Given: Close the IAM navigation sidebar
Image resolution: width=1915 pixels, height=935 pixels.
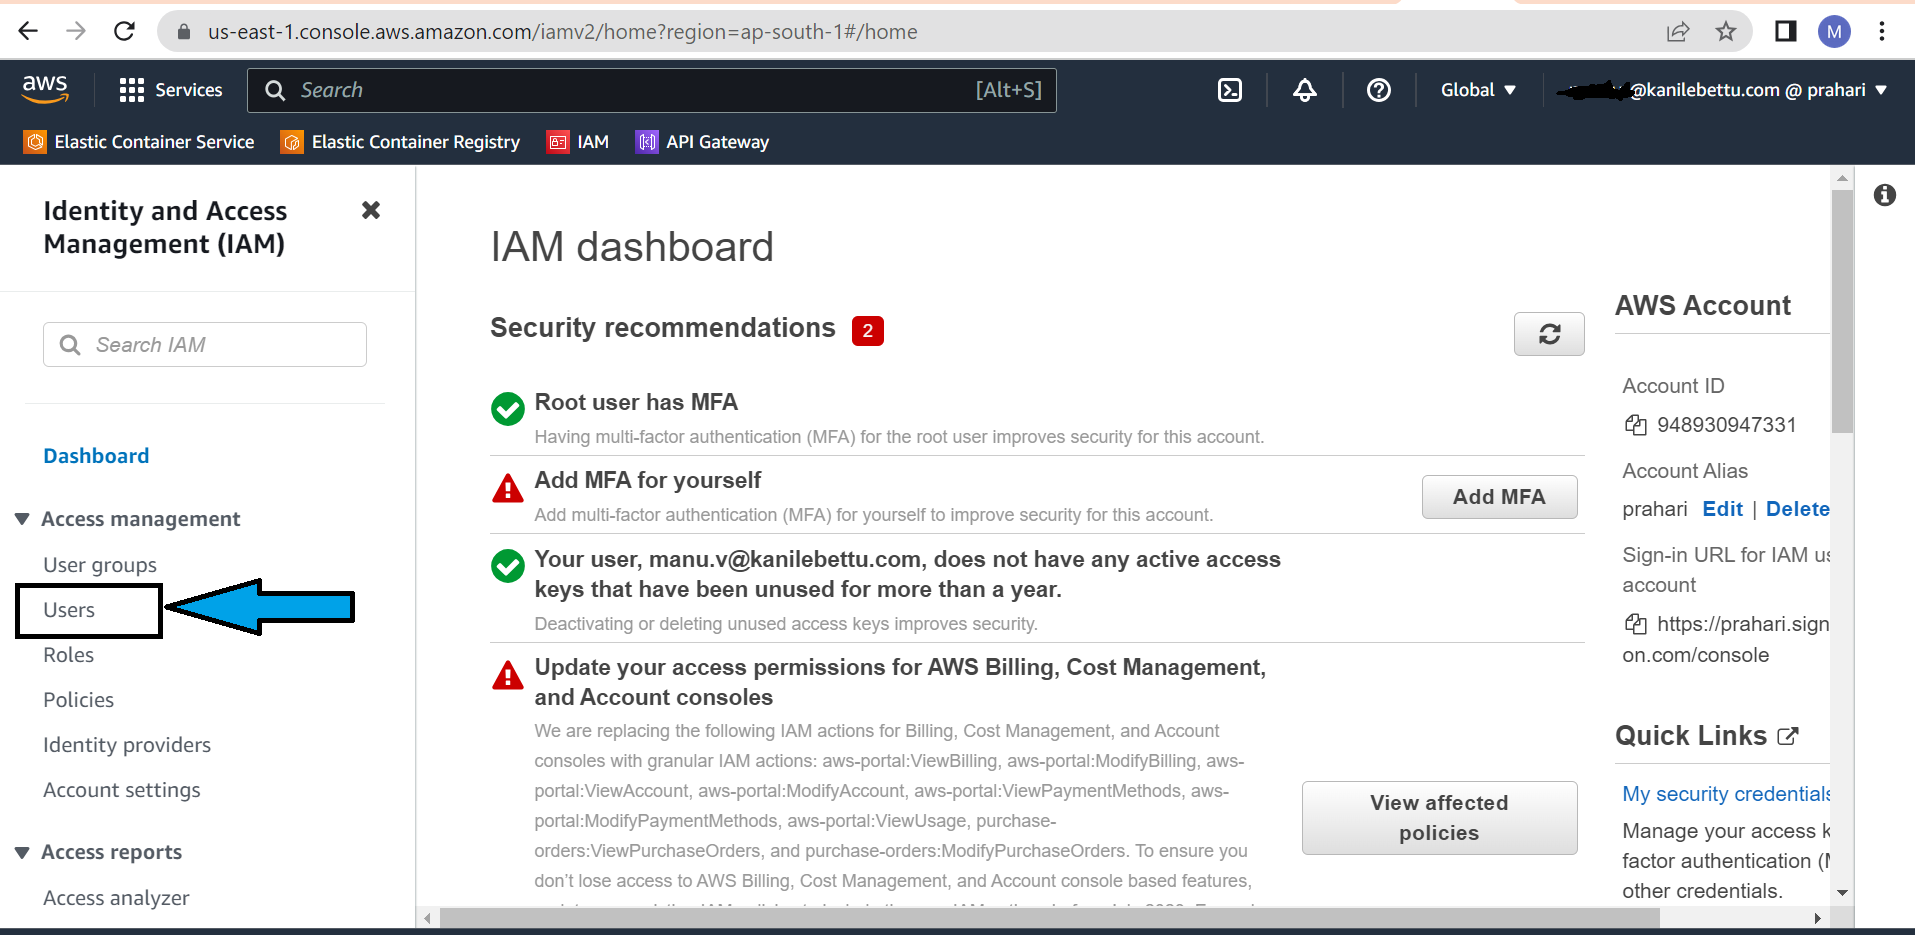Looking at the screenshot, I should click(x=371, y=210).
